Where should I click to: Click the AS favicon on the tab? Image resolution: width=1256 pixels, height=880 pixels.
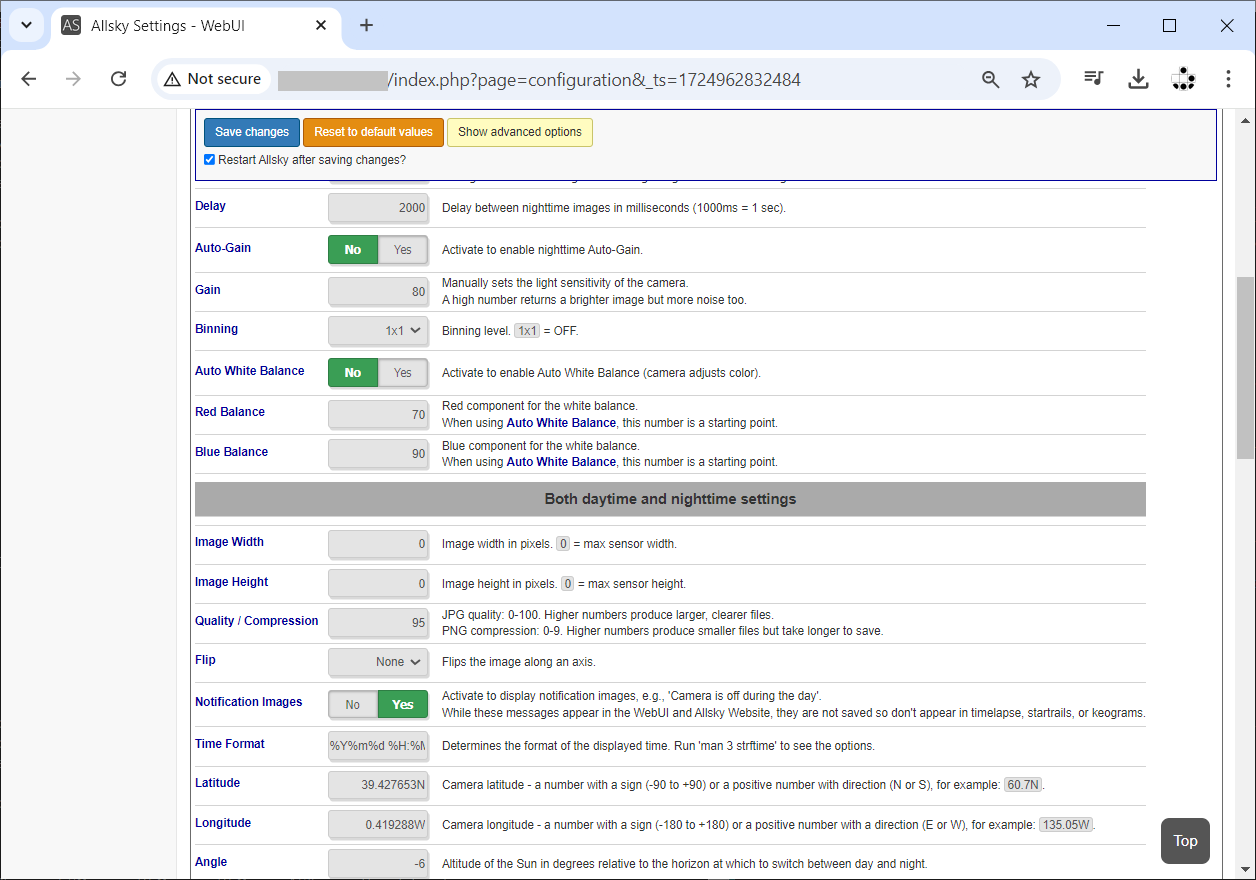coord(71,25)
